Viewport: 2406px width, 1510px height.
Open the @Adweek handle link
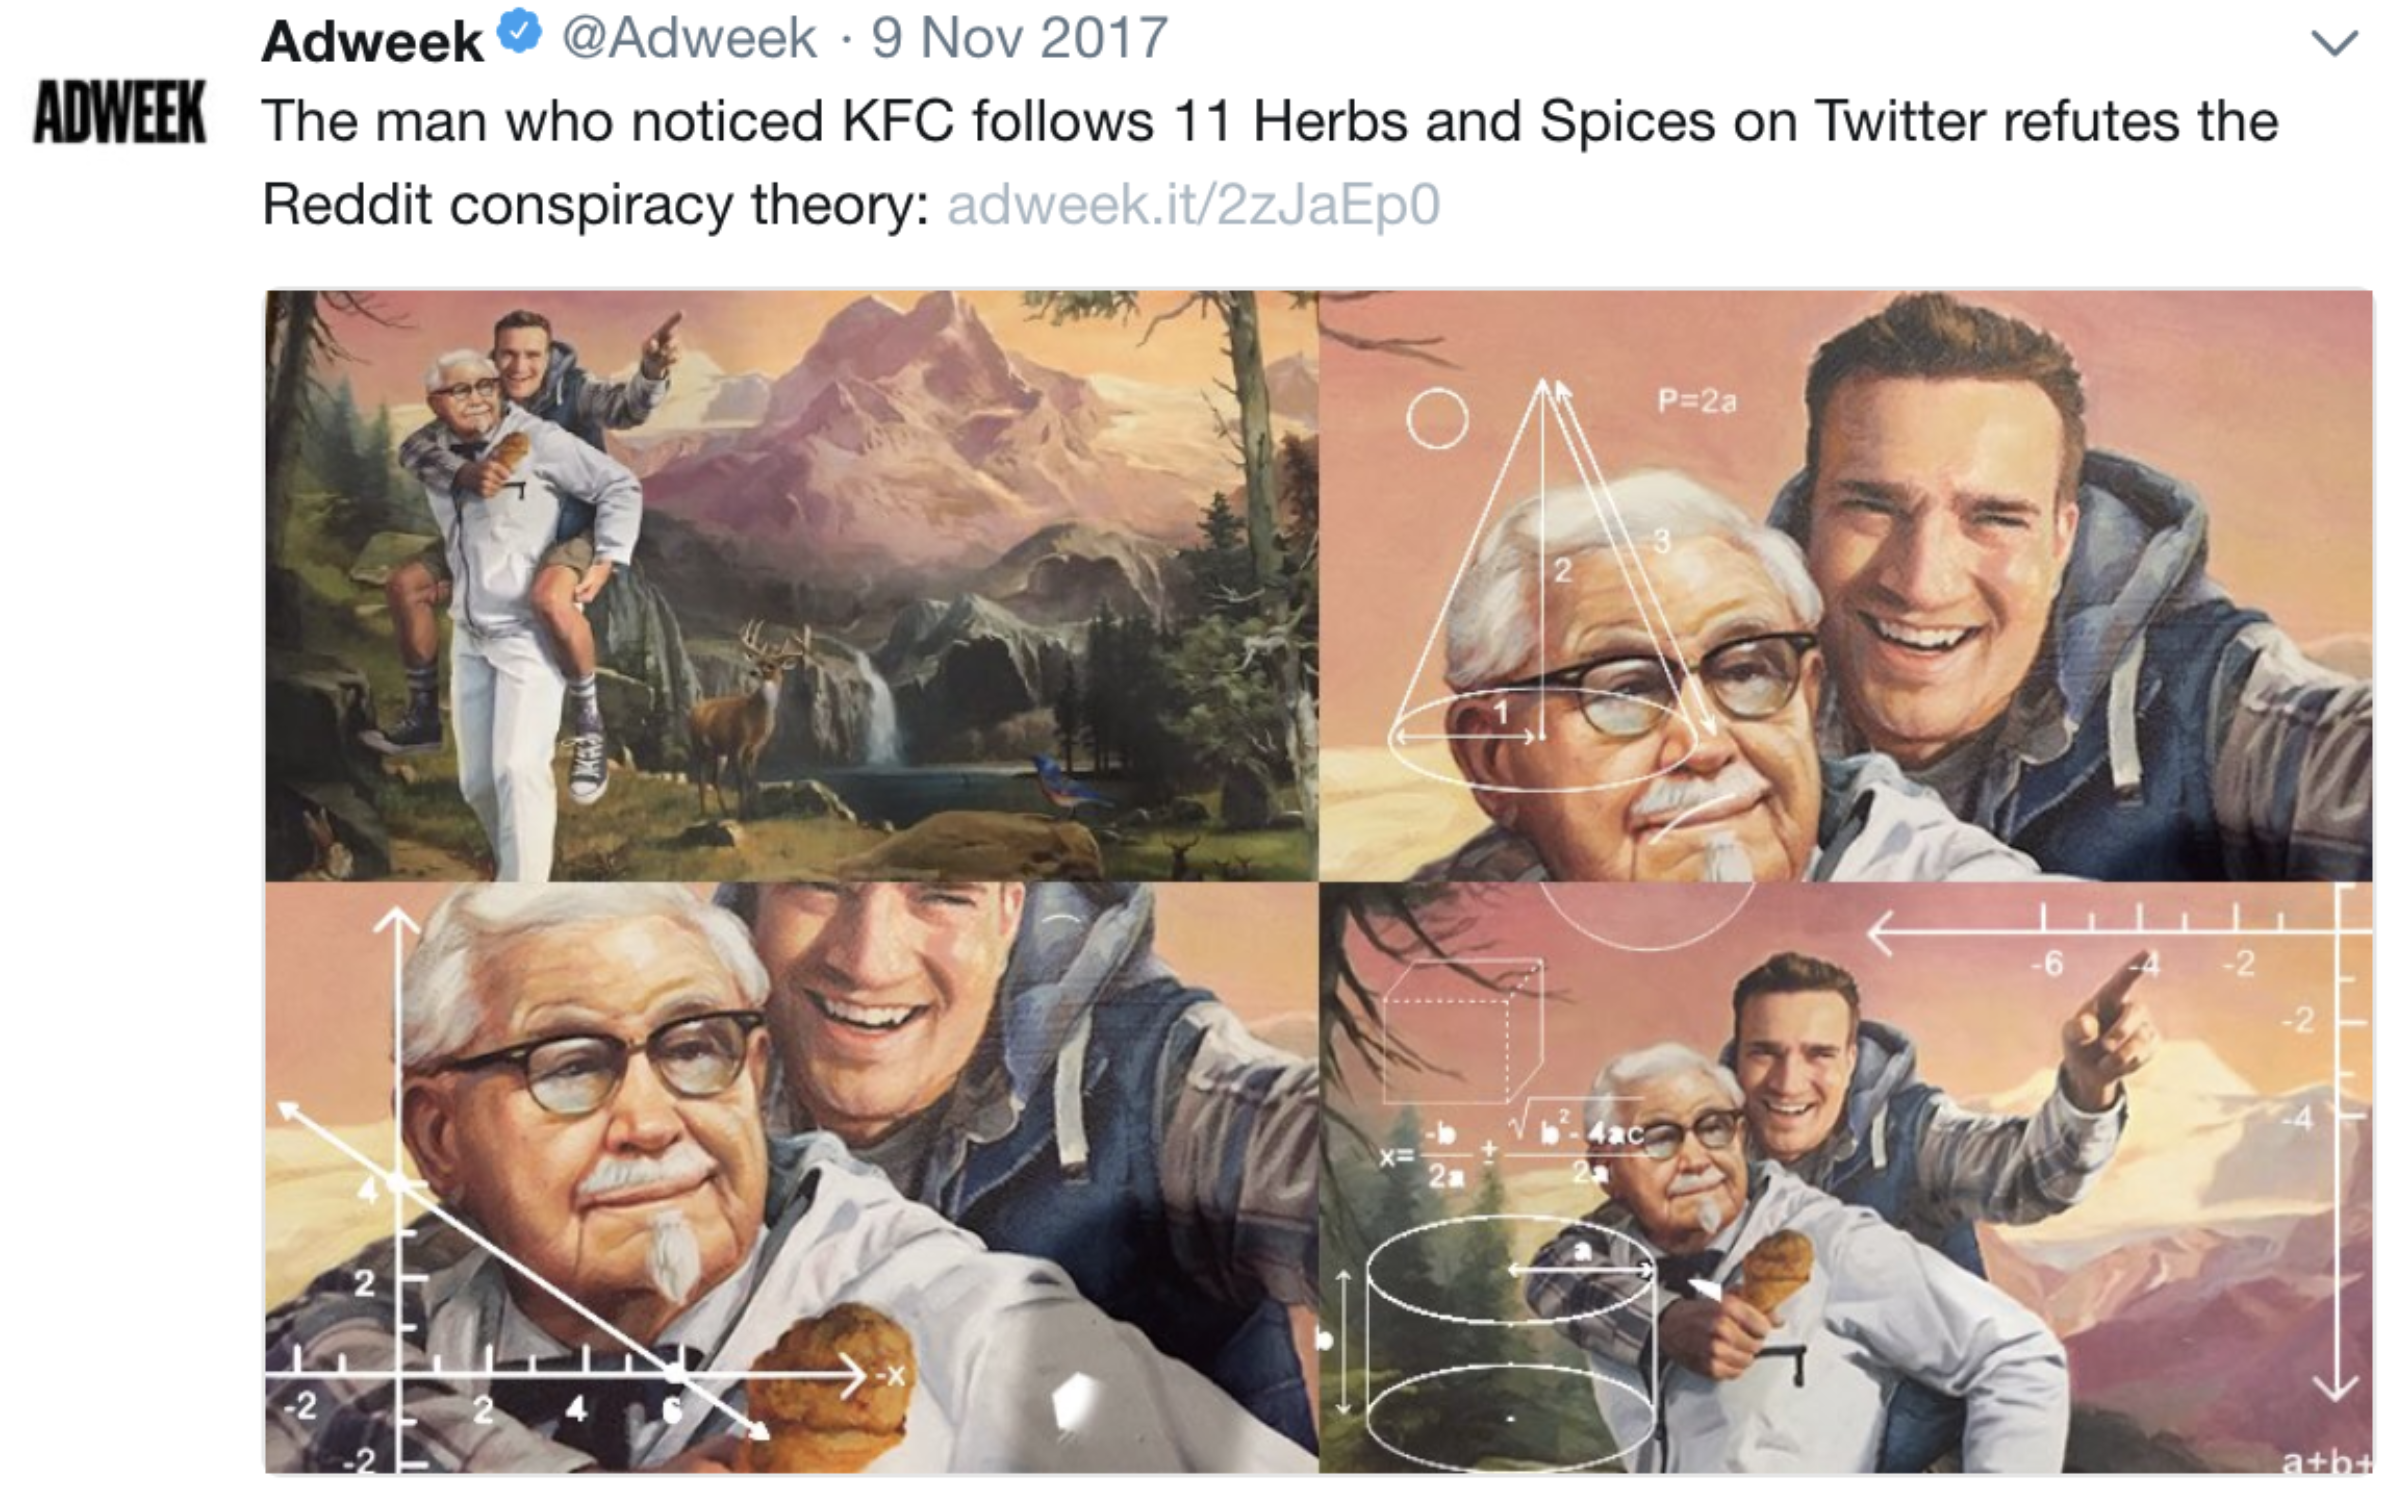tap(689, 38)
